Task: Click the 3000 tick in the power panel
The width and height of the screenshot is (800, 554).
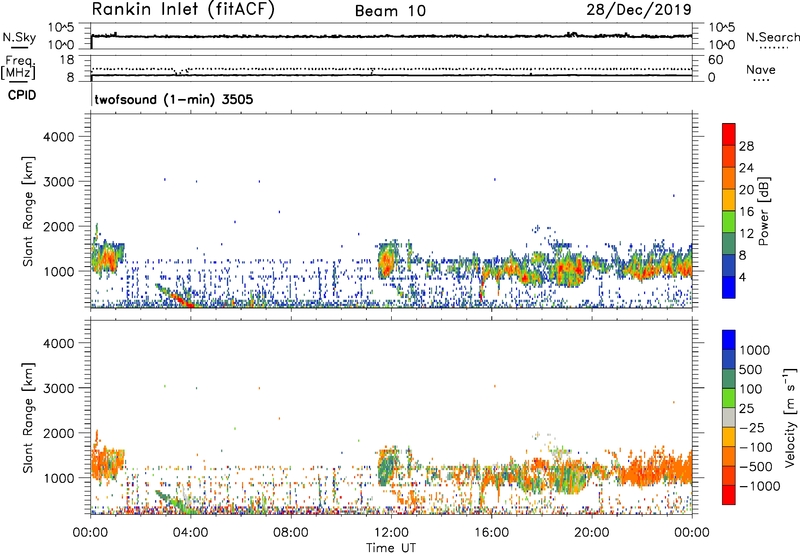Action: (x=59, y=182)
